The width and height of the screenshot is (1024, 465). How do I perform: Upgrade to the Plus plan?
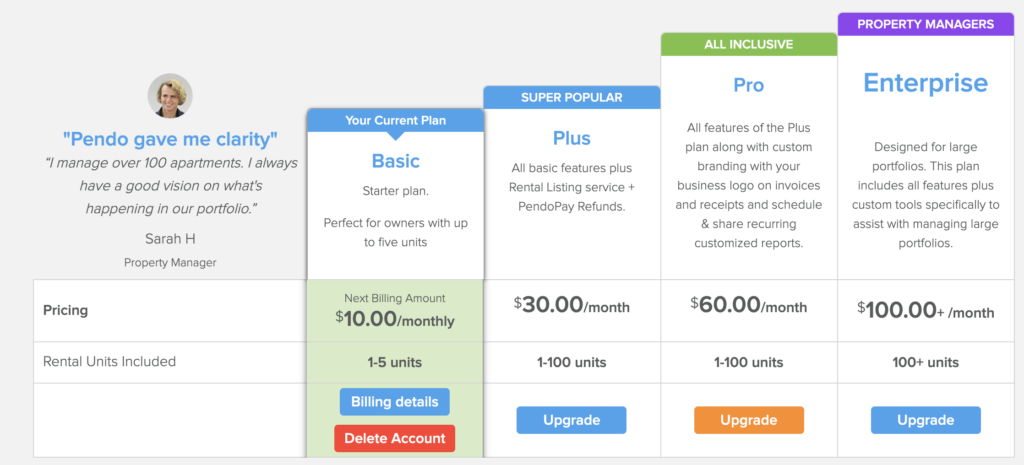tap(571, 420)
